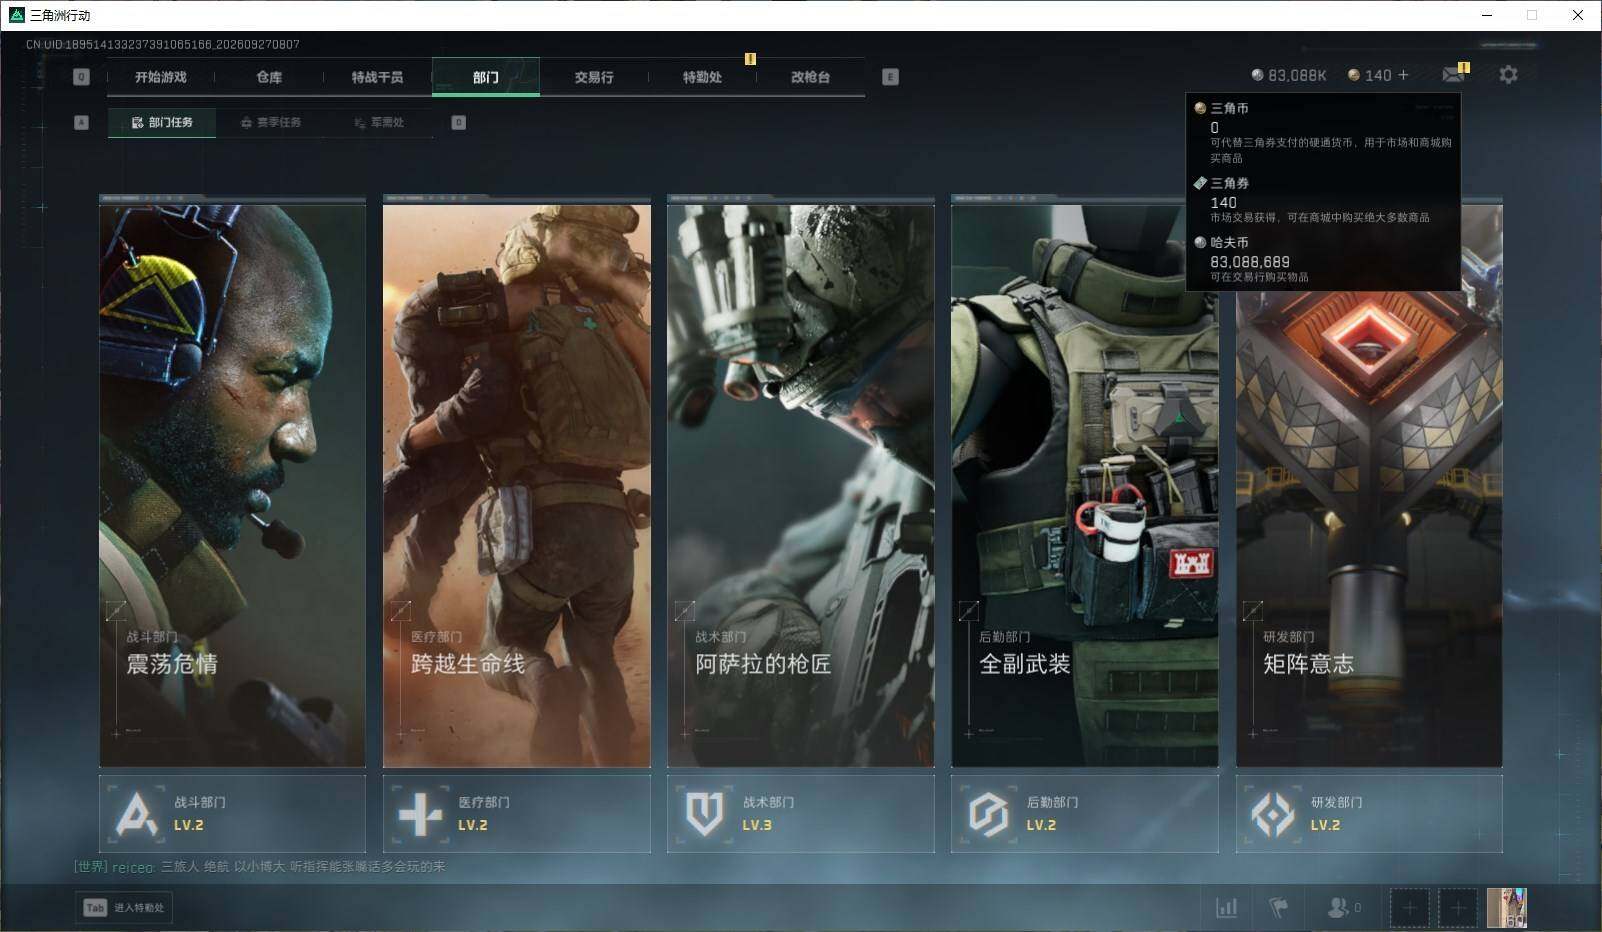Click the 三角洲行动 window title icon

(16, 15)
